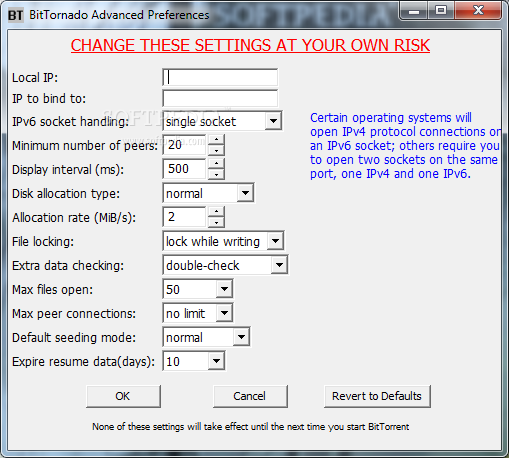Click into the Local IP field
The height and width of the screenshot is (458, 509).
pyautogui.click(x=220, y=78)
